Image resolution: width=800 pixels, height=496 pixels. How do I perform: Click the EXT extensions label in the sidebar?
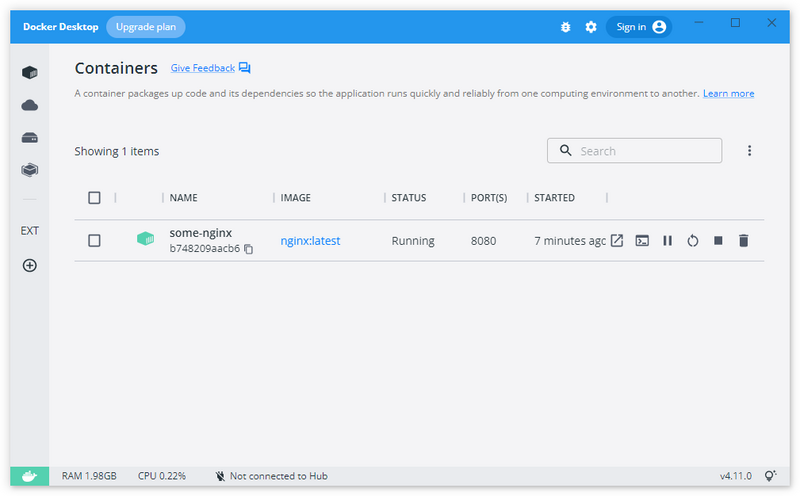click(x=30, y=231)
